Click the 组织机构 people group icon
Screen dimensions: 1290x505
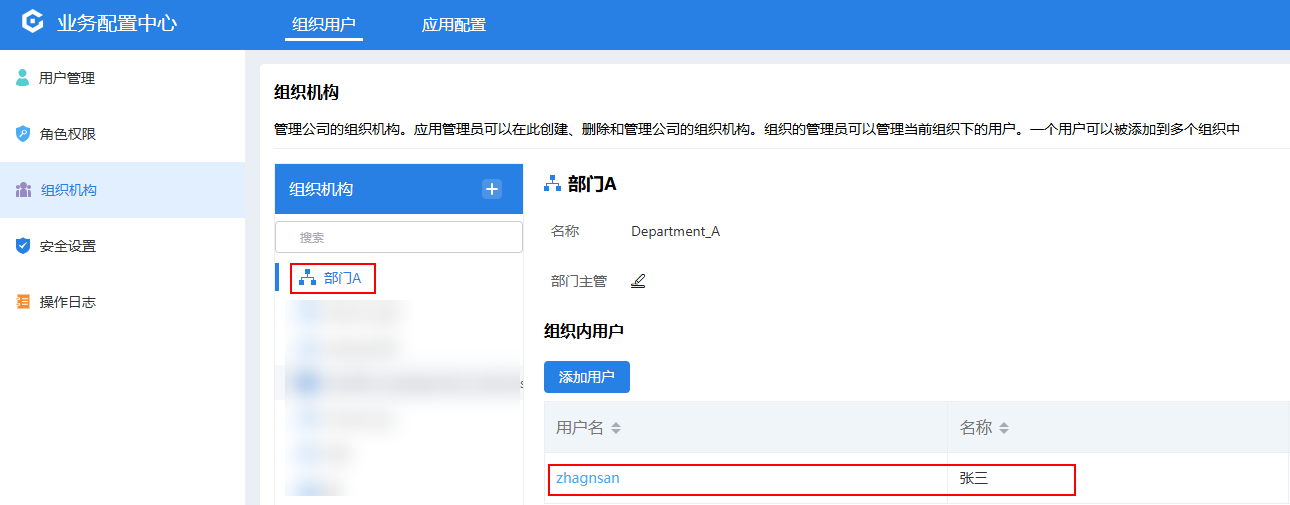coord(23,190)
